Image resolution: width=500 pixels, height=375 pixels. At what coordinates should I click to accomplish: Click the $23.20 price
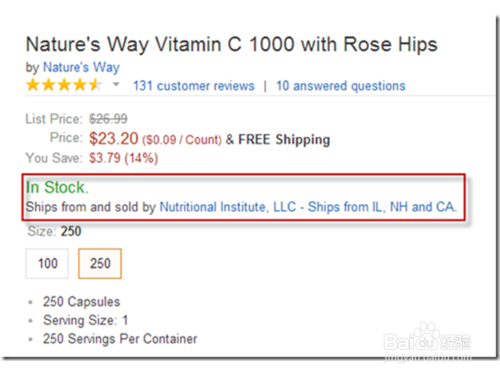(113, 139)
